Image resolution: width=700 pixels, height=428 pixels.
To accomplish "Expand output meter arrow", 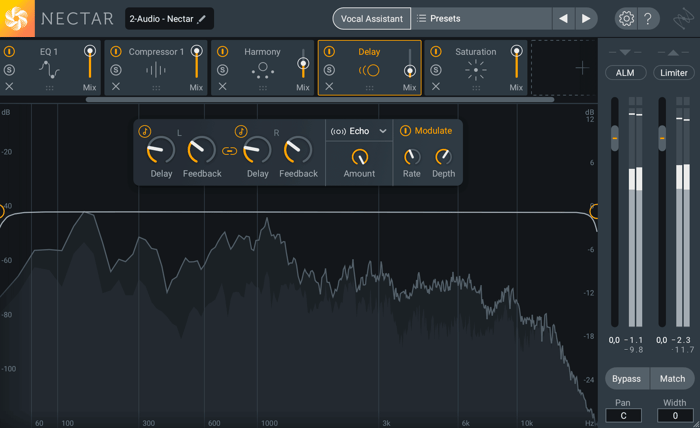I will click(673, 53).
